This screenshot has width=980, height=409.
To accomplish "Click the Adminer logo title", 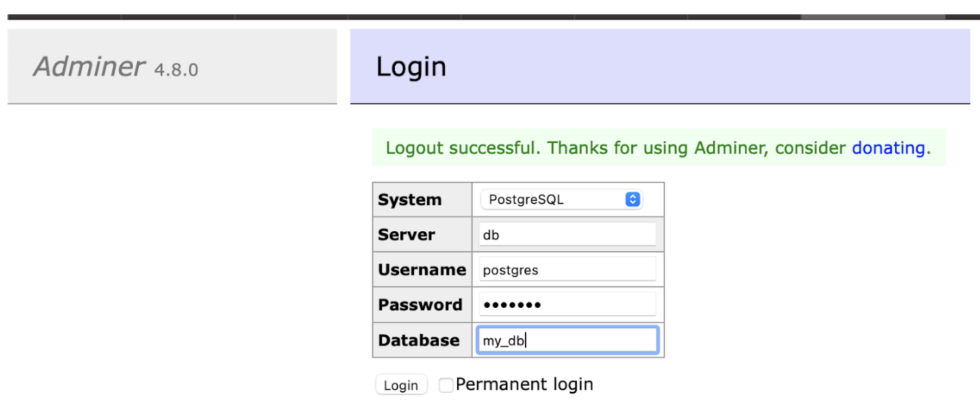I will click(89, 67).
